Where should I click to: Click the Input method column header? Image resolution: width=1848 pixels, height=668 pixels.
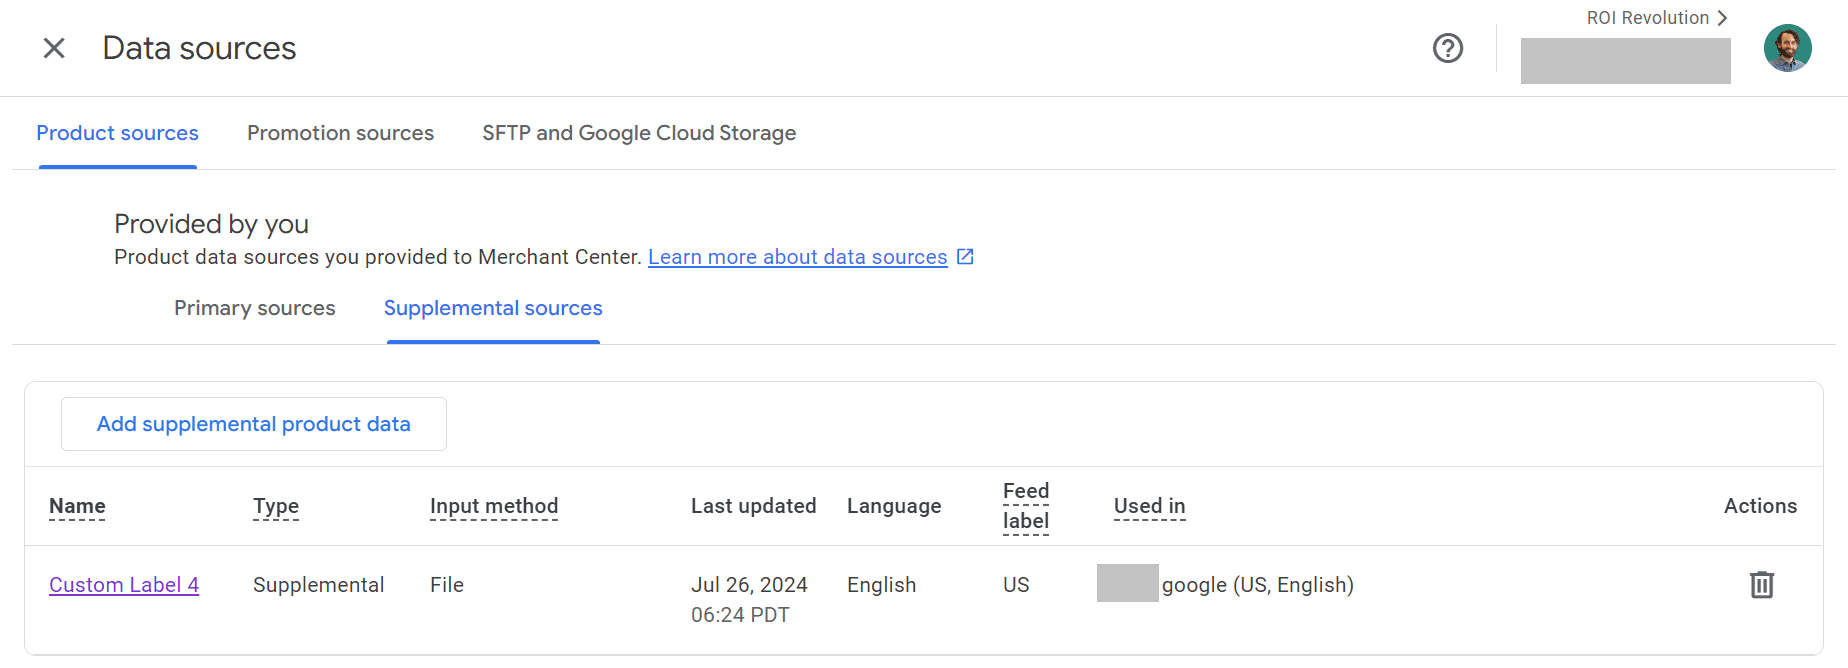pyautogui.click(x=494, y=506)
